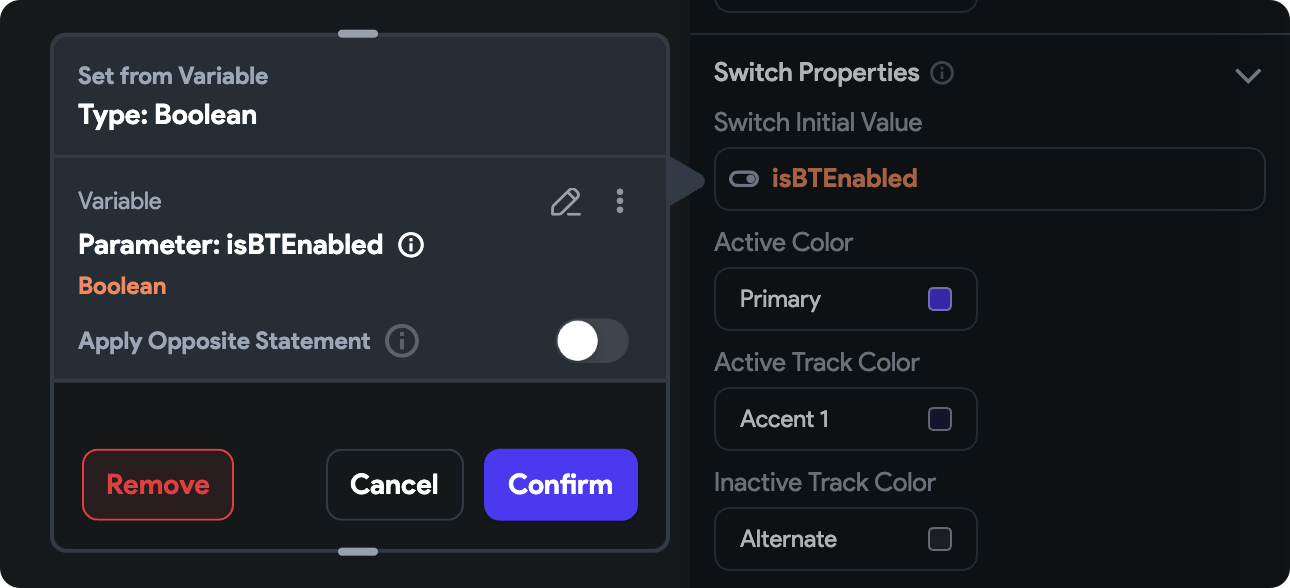Click the Switch Properties info icon
The width and height of the screenshot is (1290, 588).
(941, 73)
